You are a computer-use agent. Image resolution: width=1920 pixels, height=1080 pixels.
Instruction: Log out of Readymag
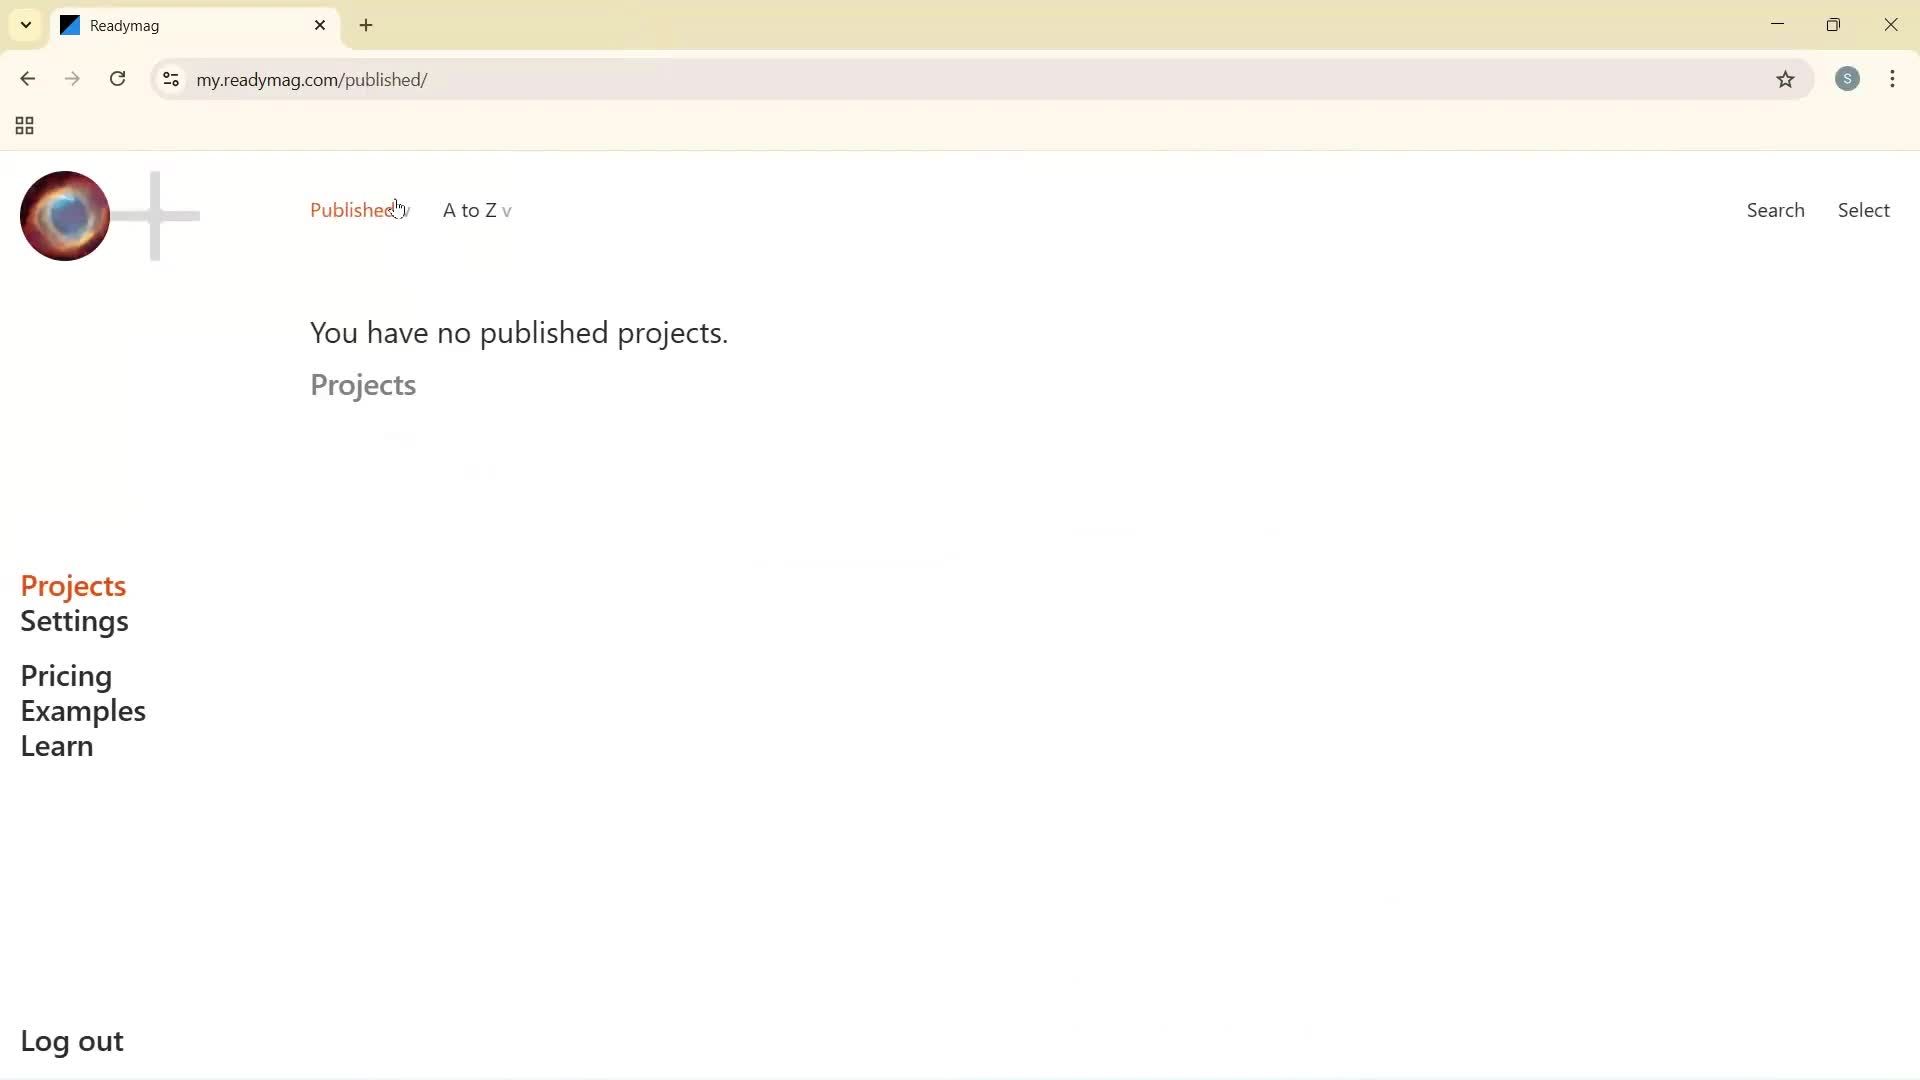(x=71, y=1040)
